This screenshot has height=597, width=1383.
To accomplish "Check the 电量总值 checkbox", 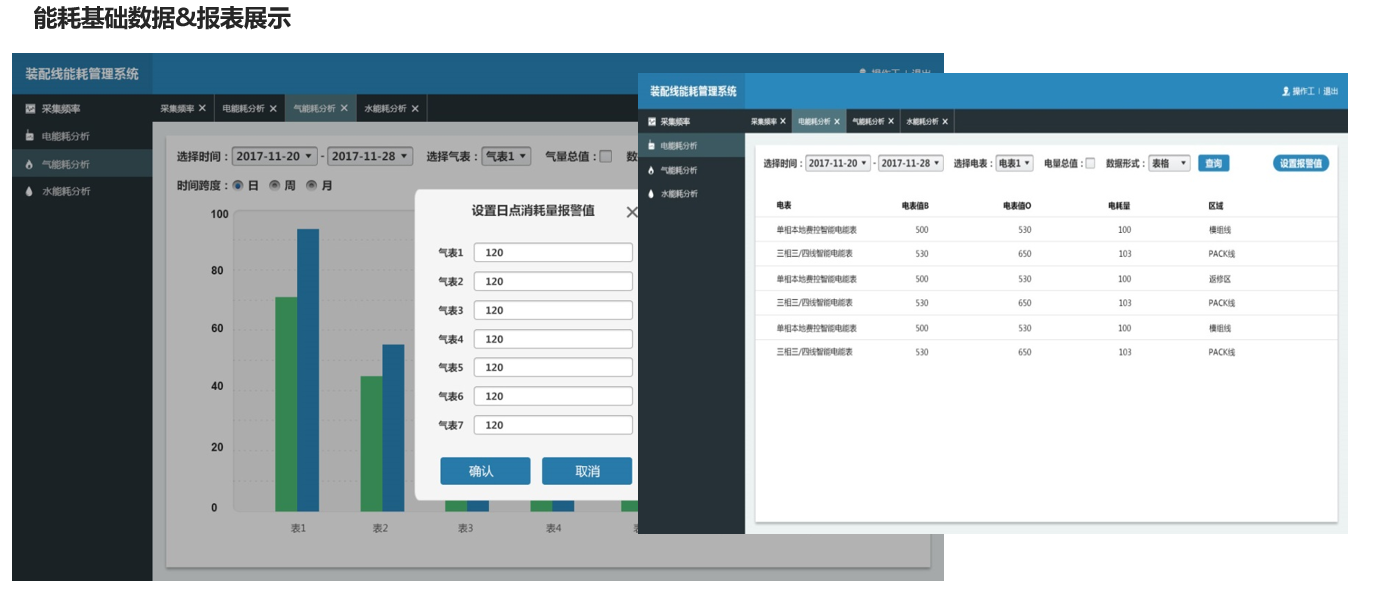I will (x=1090, y=163).
